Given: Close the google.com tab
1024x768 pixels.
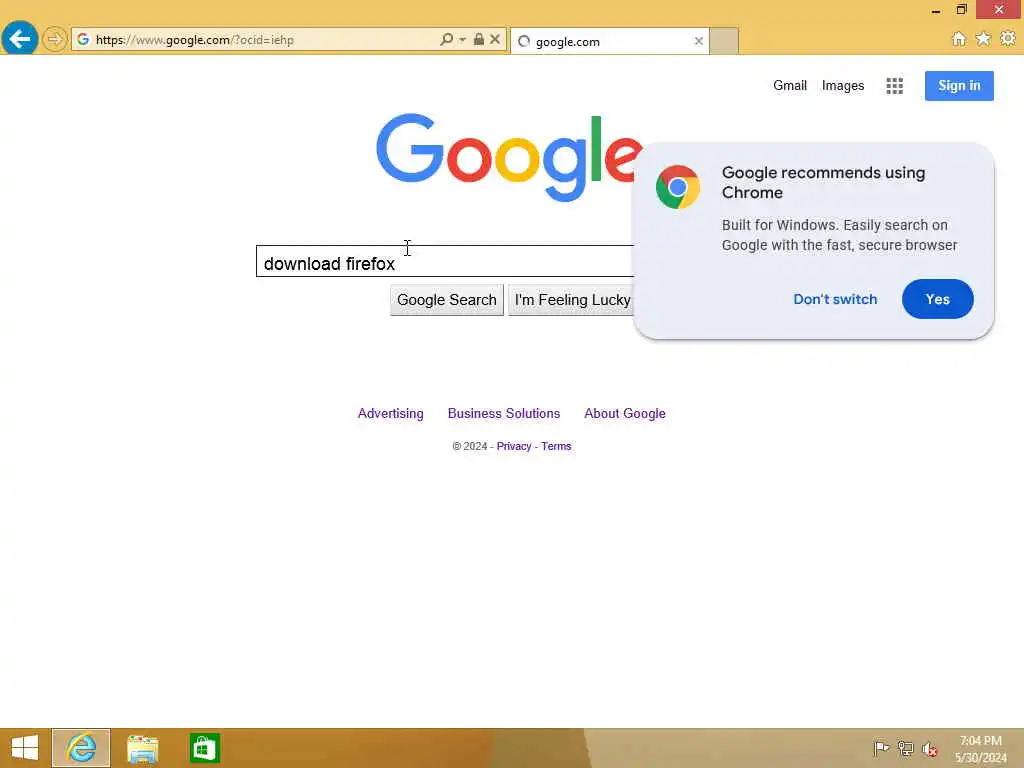Looking at the screenshot, I should pos(699,41).
